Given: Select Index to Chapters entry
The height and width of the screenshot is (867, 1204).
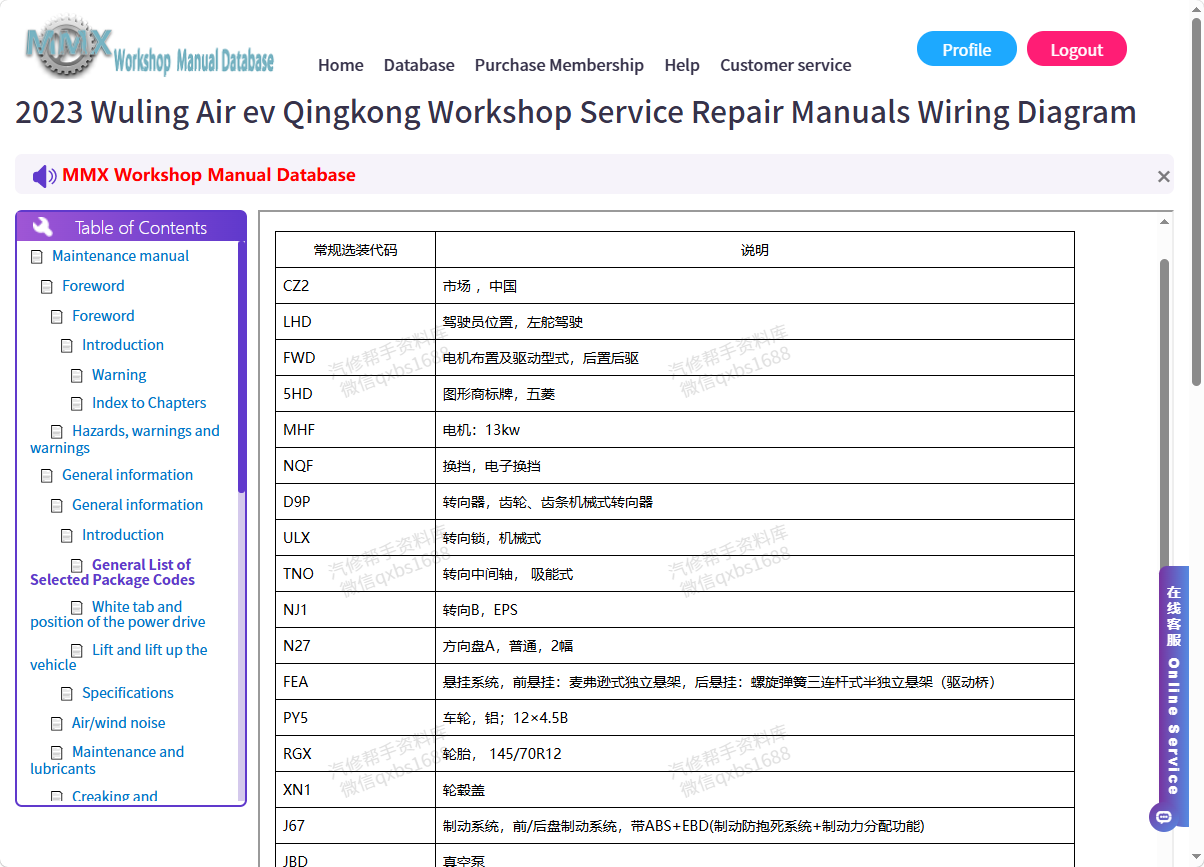Looking at the screenshot, I should [x=149, y=403].
